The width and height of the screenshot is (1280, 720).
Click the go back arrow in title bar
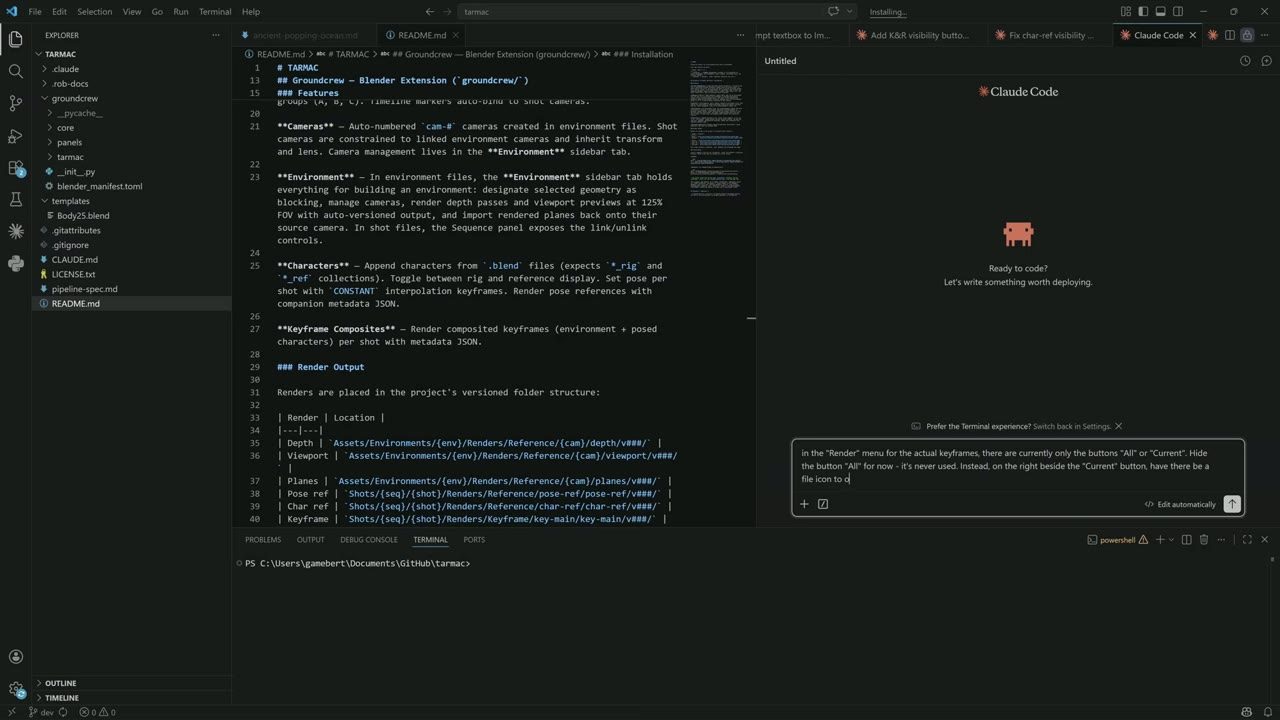(x=429, y=12)
